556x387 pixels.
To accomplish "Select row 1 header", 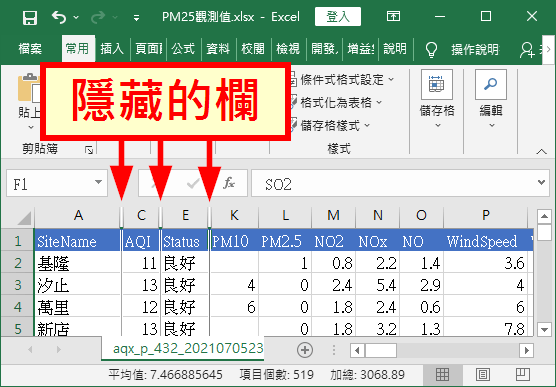I will click(x=17, y=241).
